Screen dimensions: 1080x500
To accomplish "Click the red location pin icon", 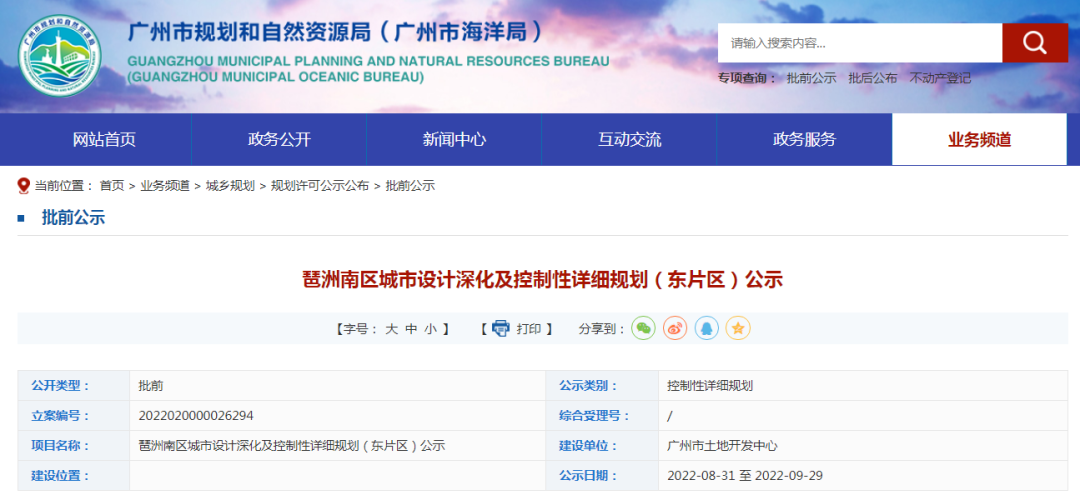I will tap(24, 186).
